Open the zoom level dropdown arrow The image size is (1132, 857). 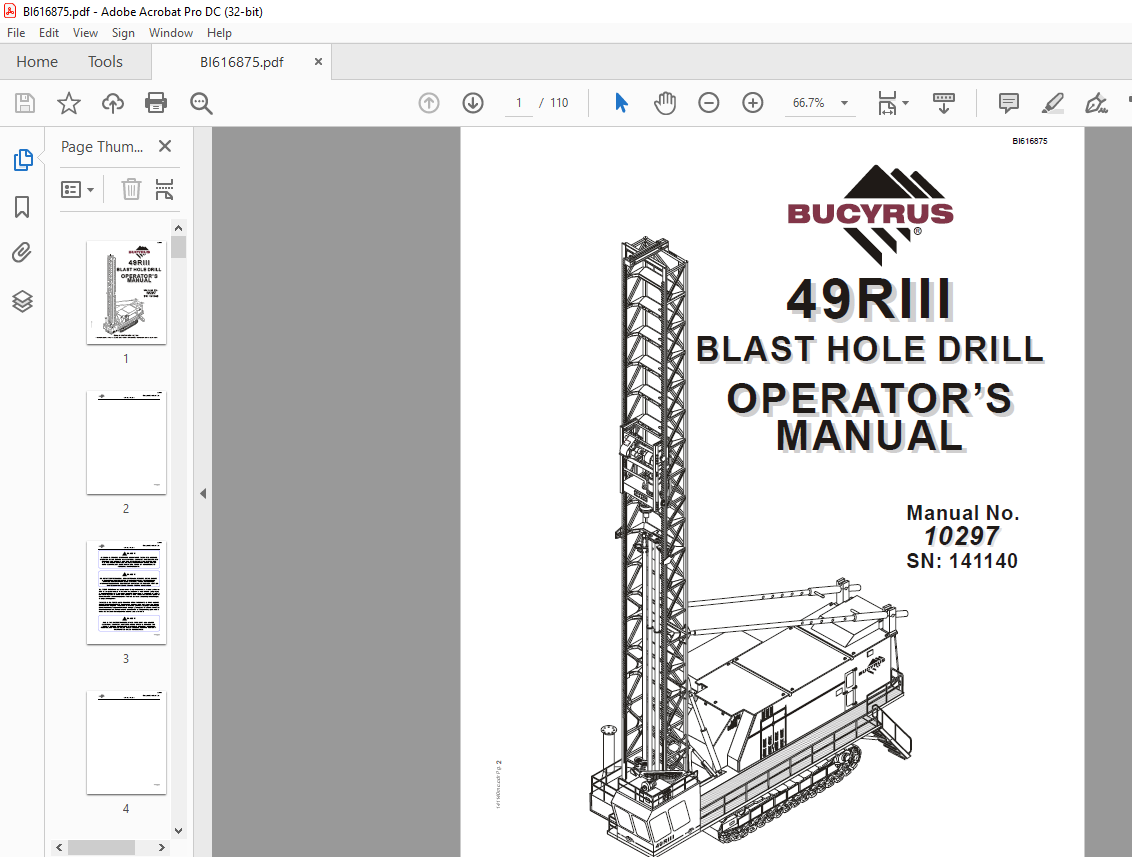coord(845,103)
